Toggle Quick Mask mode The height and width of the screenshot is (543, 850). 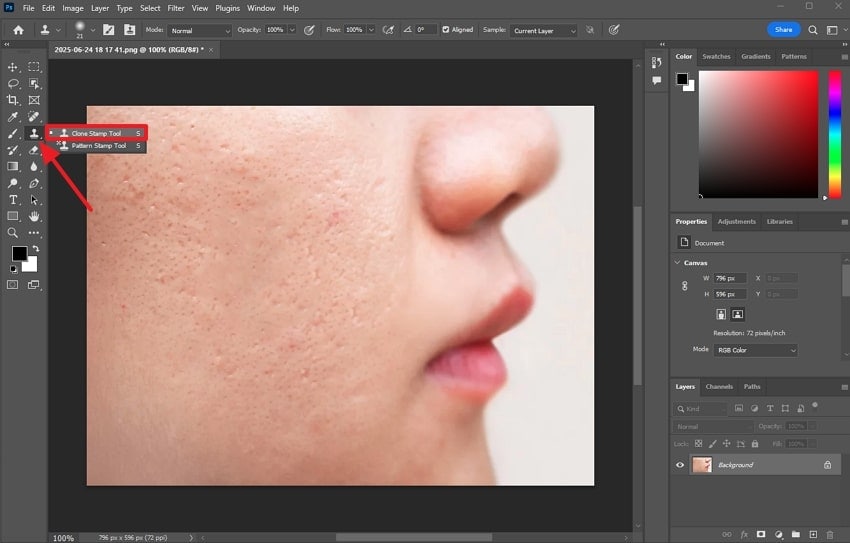12,285
